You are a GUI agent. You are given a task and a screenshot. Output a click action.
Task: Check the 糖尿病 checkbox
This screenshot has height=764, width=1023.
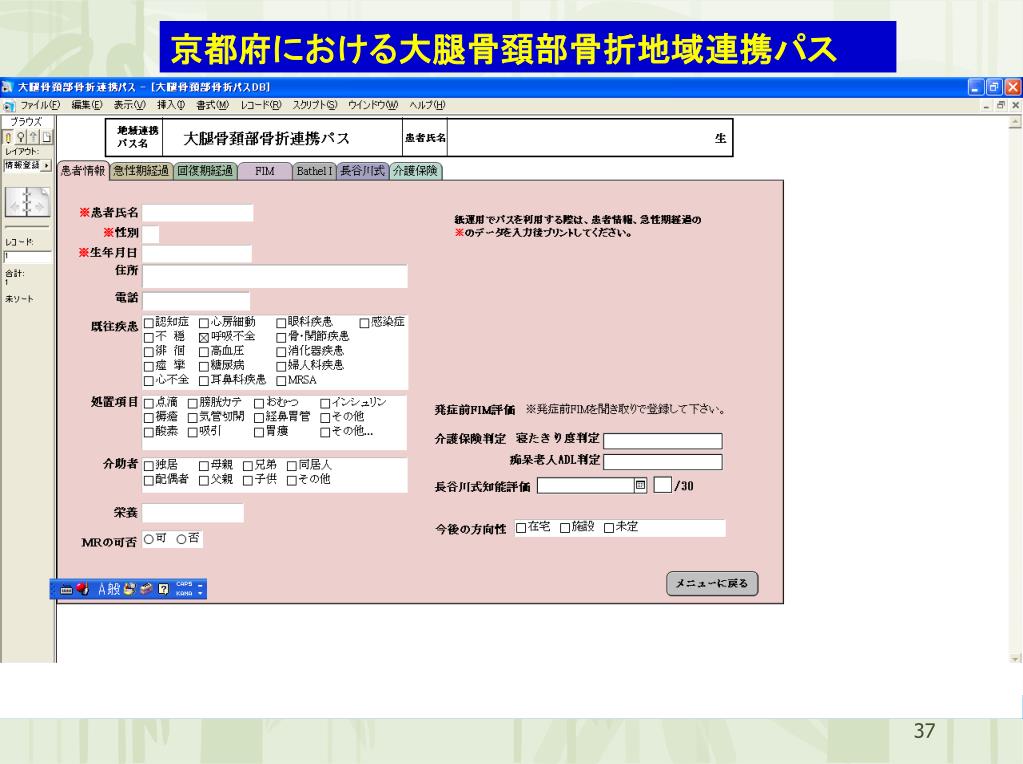pos(204,366)
